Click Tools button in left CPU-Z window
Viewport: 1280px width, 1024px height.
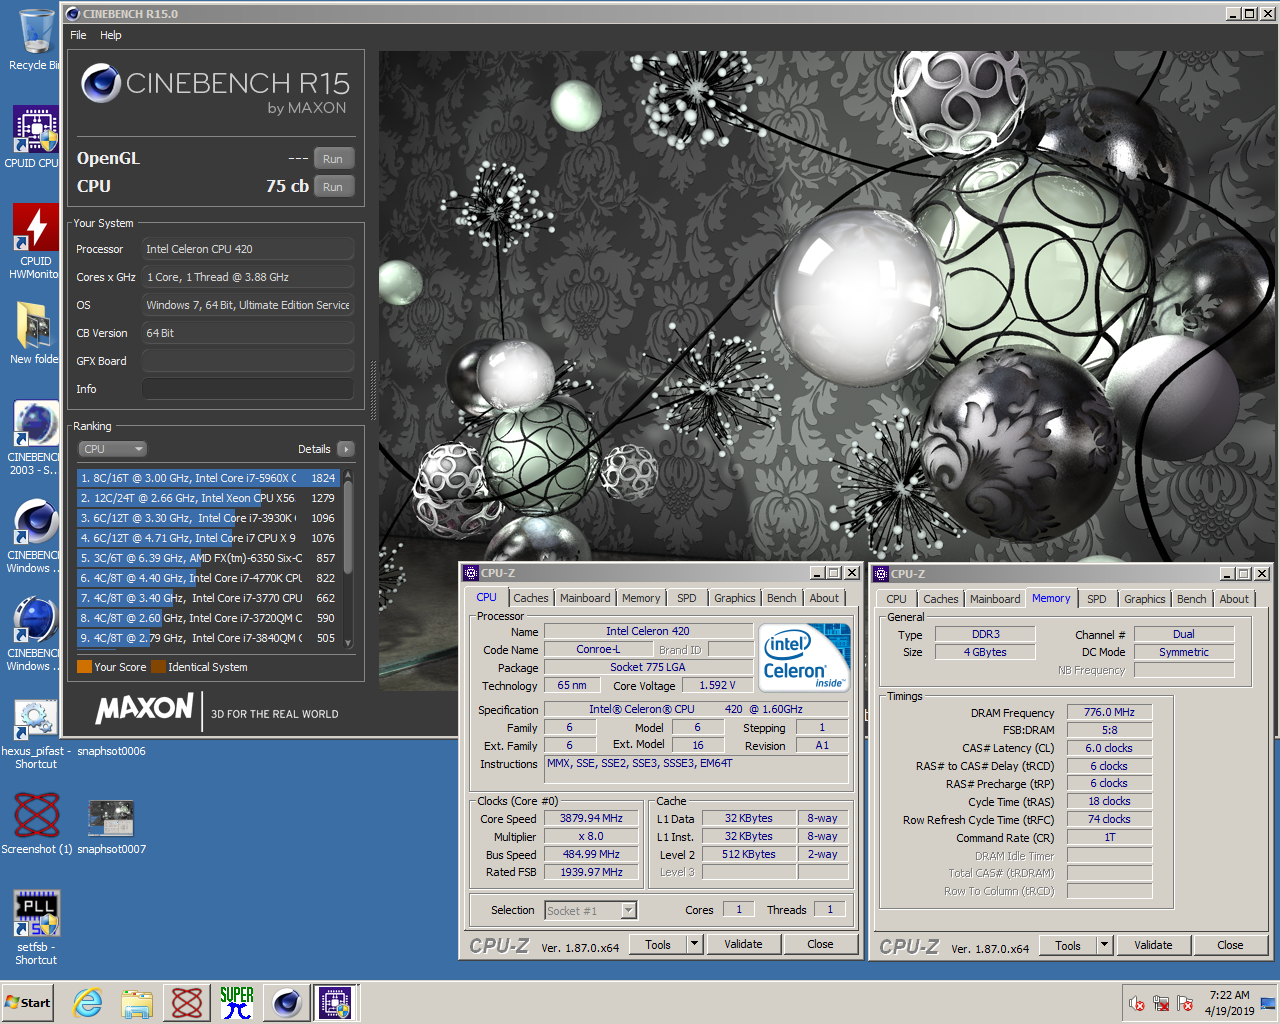658,944
